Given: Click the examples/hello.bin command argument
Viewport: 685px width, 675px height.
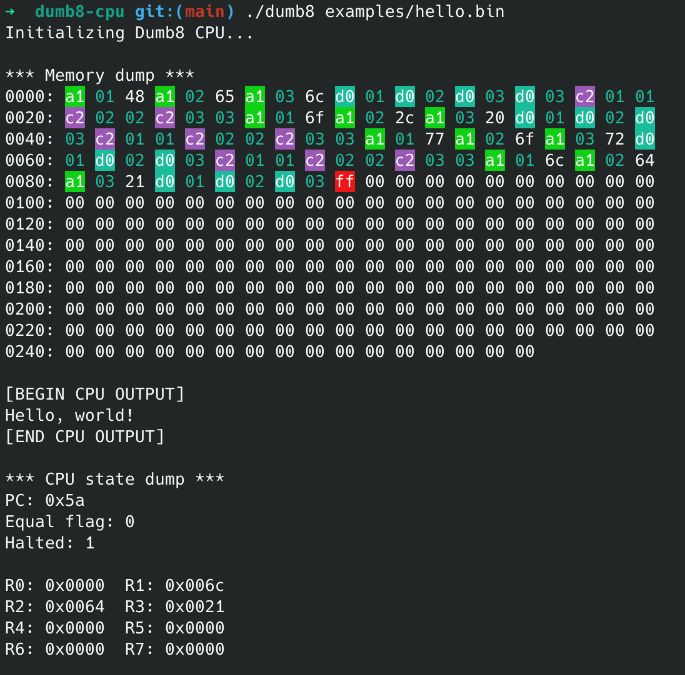Looking at the screenshot, I should (x=414, y=12).
